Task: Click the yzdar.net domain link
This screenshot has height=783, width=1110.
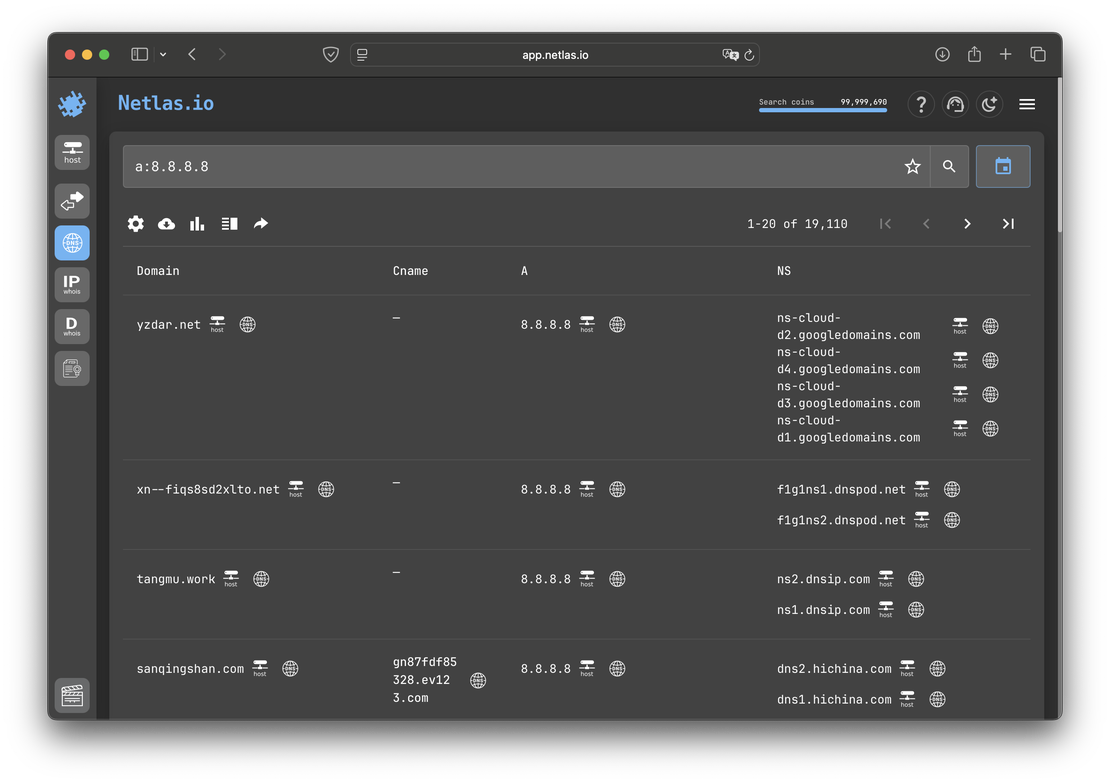Action: [x=168, y=325]
